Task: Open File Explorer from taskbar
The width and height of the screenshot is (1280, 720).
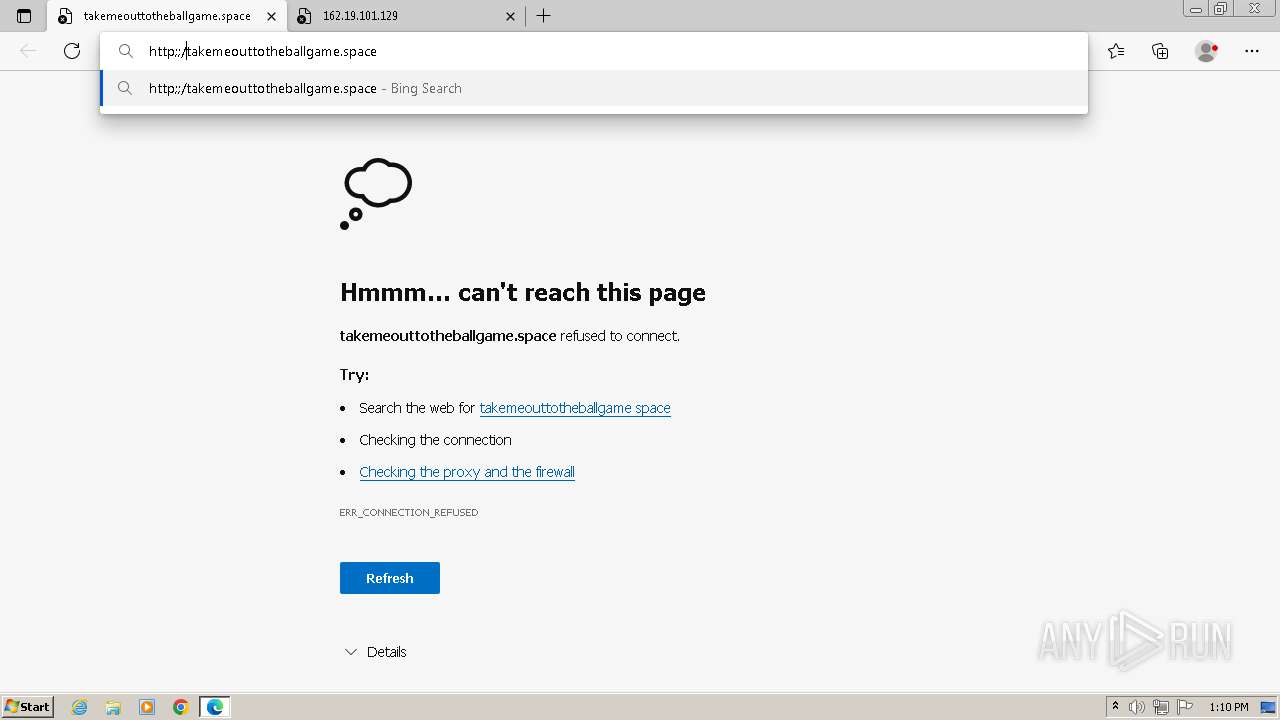Action: pos(113,707)
